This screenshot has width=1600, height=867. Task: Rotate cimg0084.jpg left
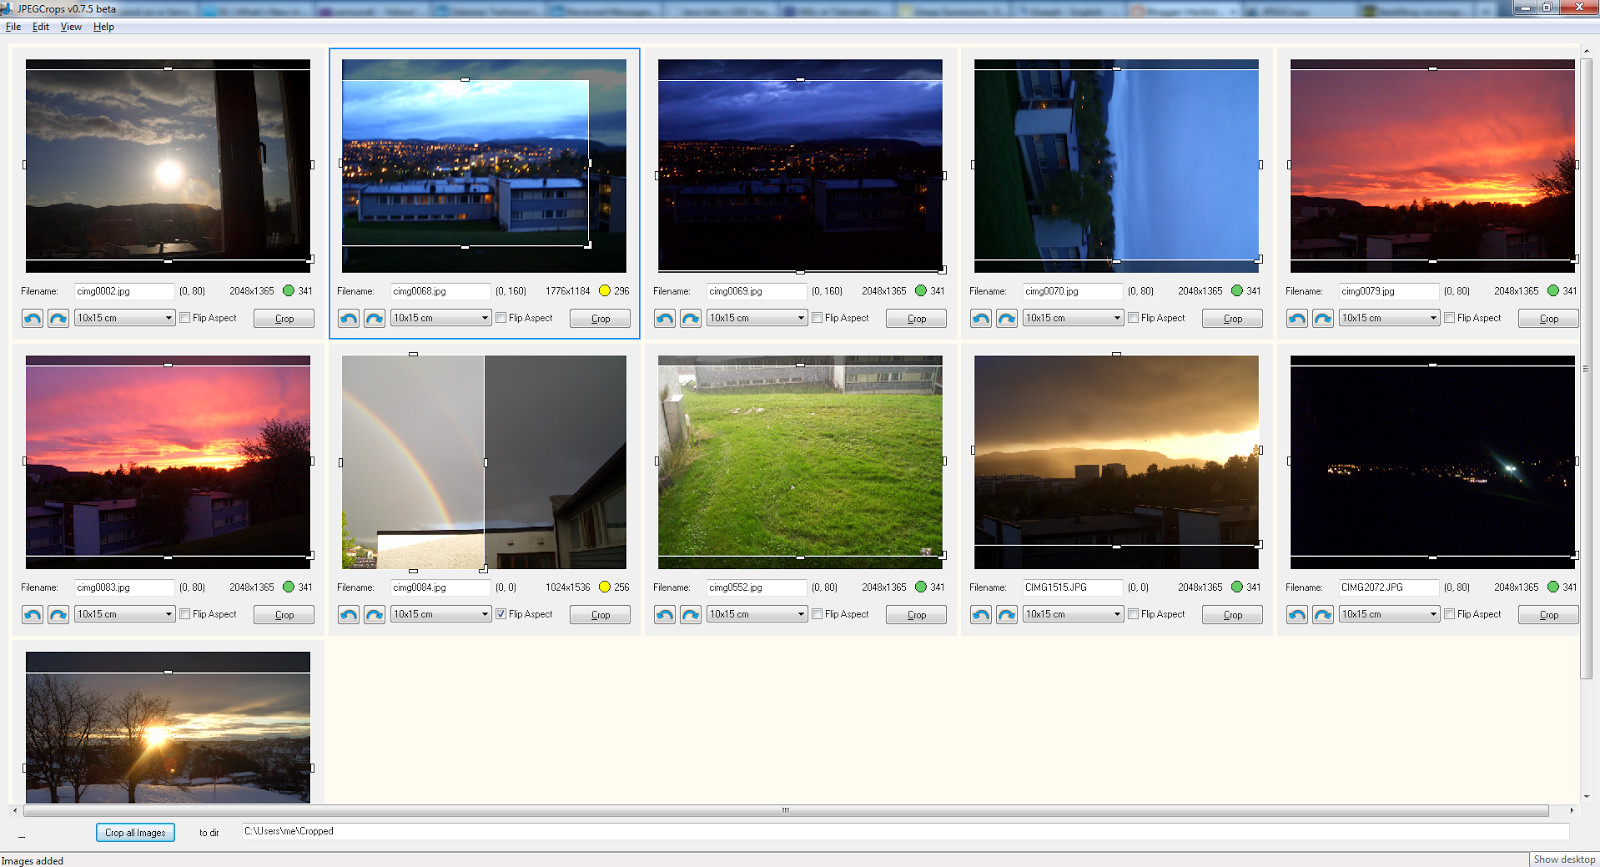click(x=348, y=614)
